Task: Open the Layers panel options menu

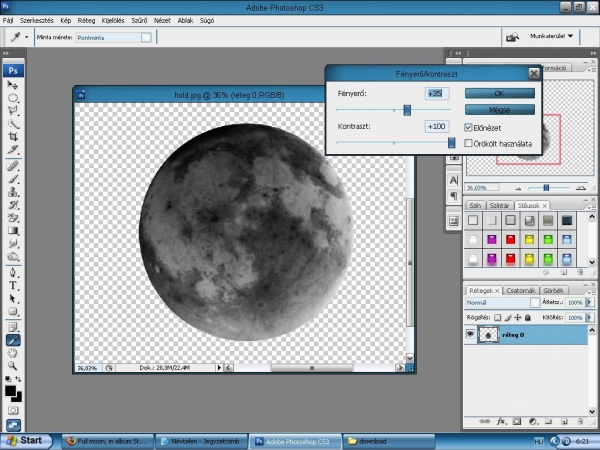Action: pos(592,292)
